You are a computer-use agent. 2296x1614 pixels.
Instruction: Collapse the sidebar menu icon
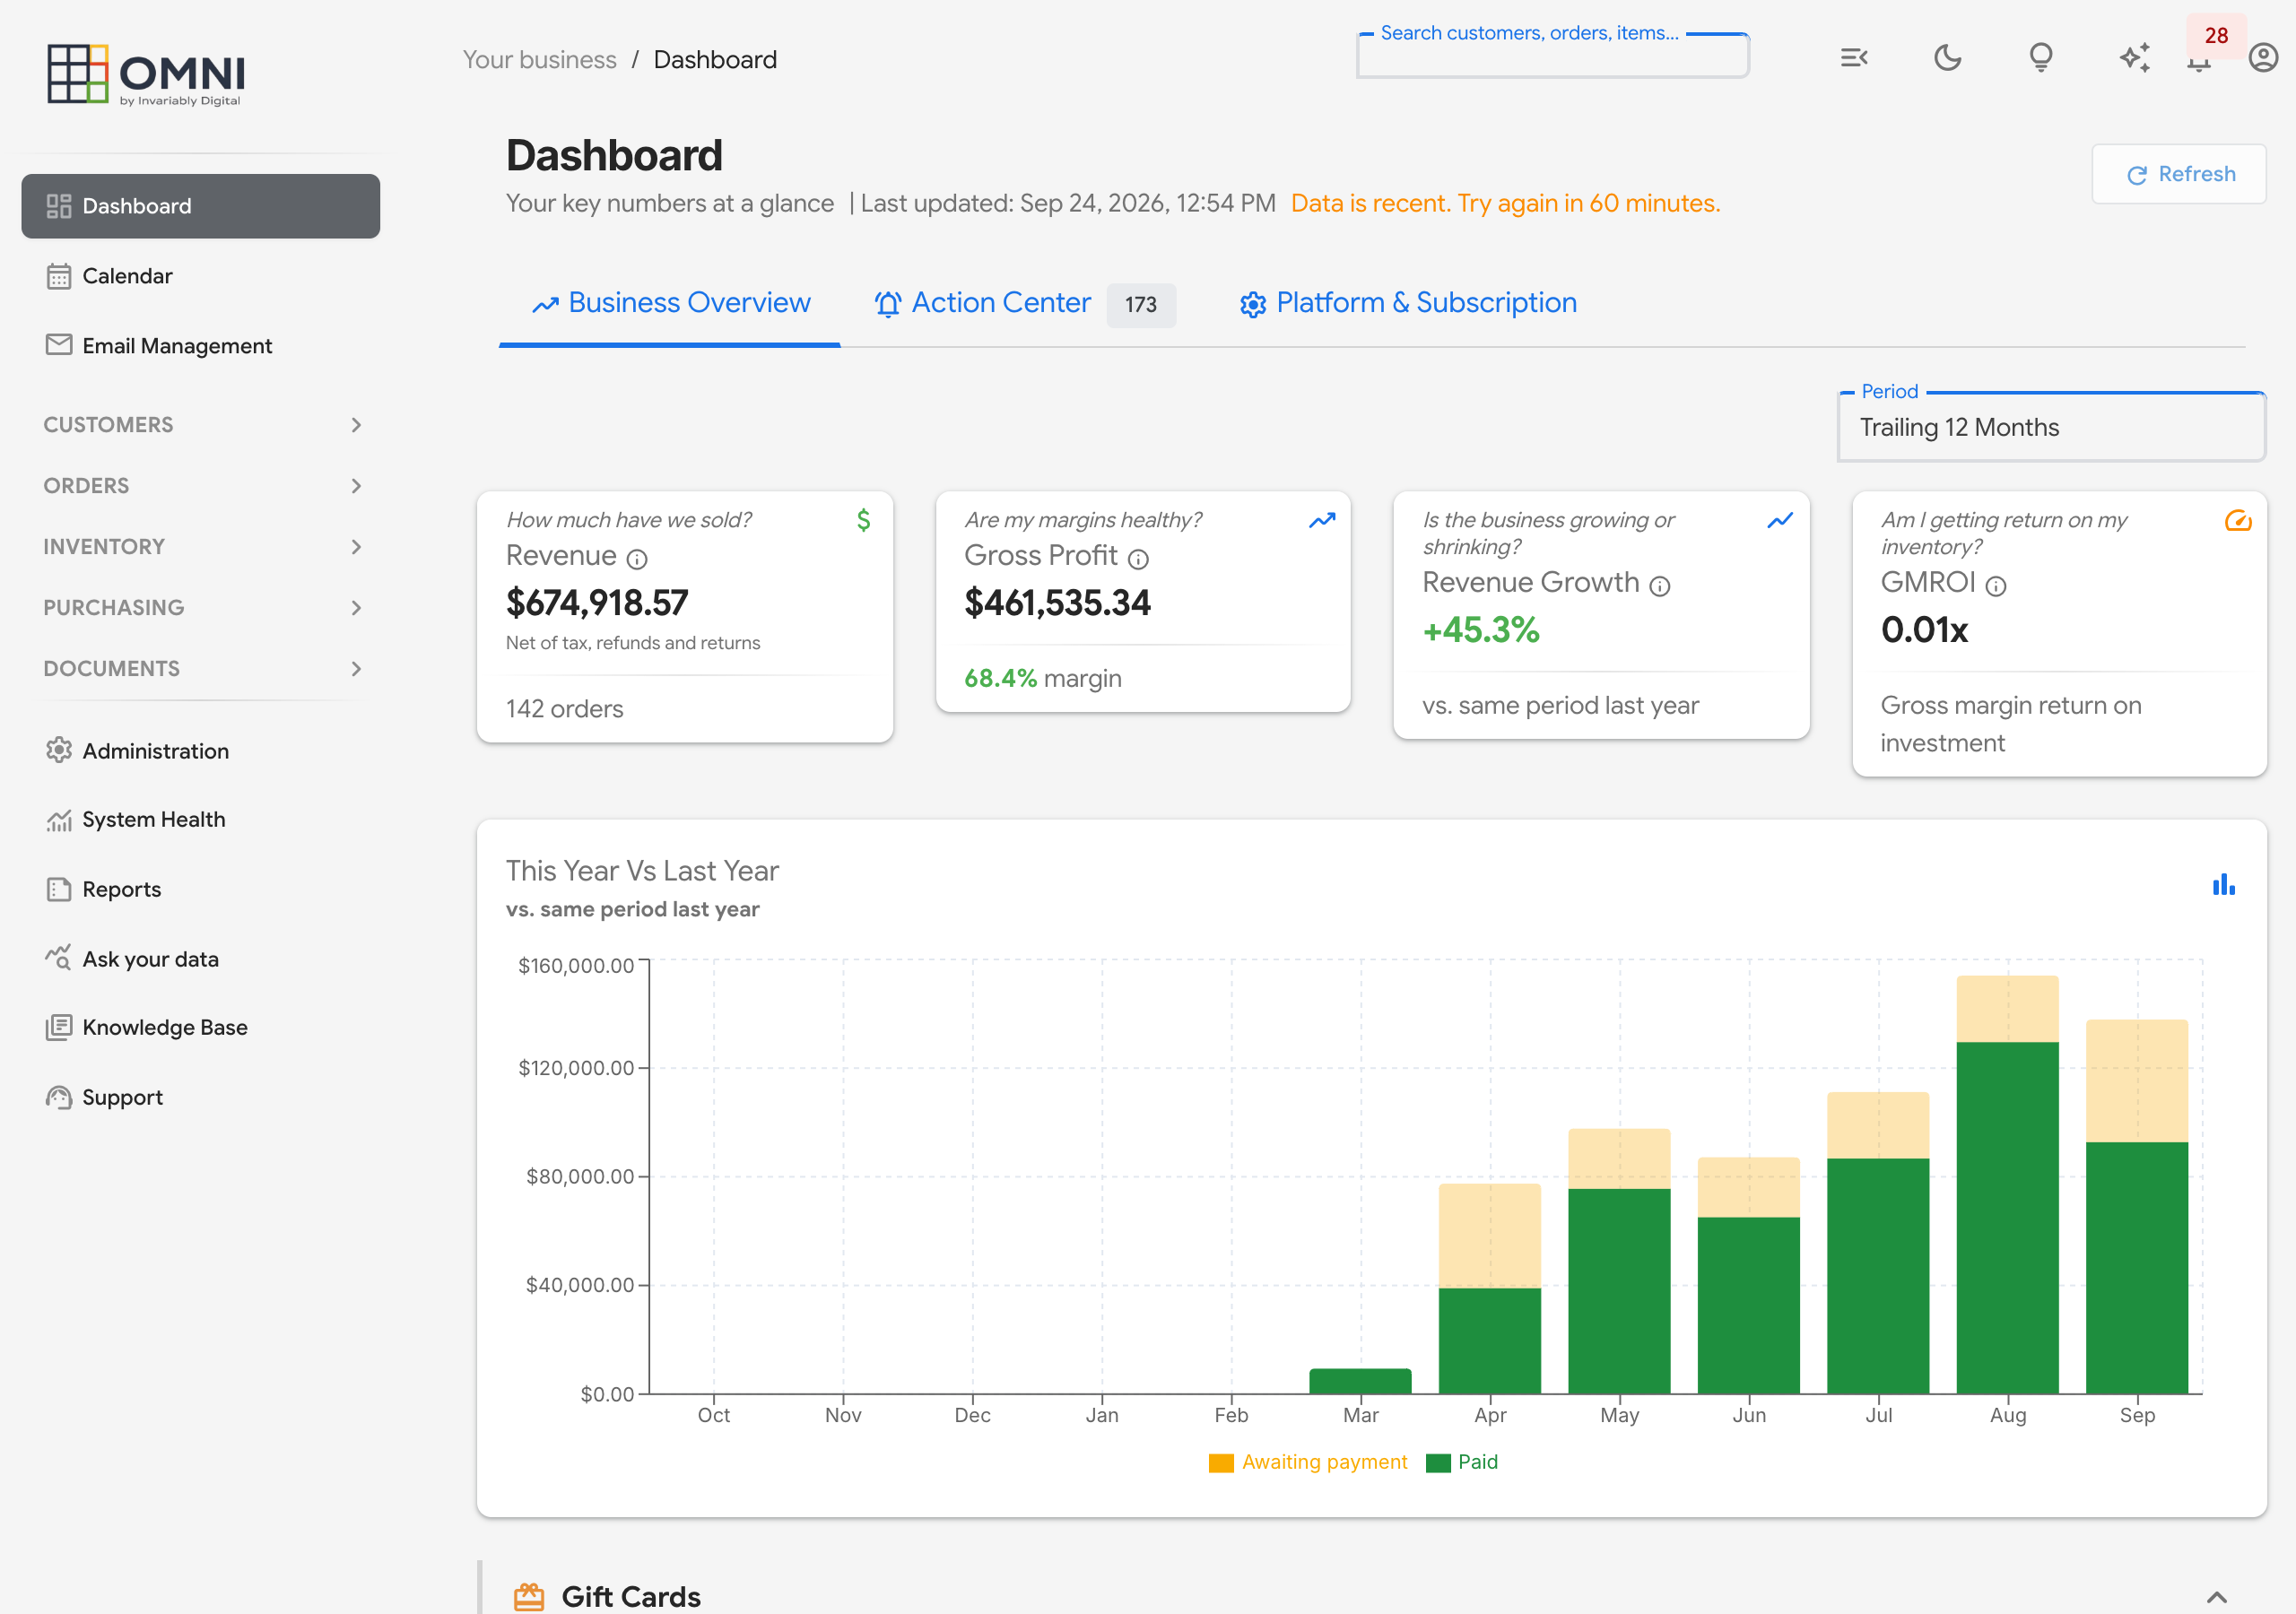tap(1854, 58)
